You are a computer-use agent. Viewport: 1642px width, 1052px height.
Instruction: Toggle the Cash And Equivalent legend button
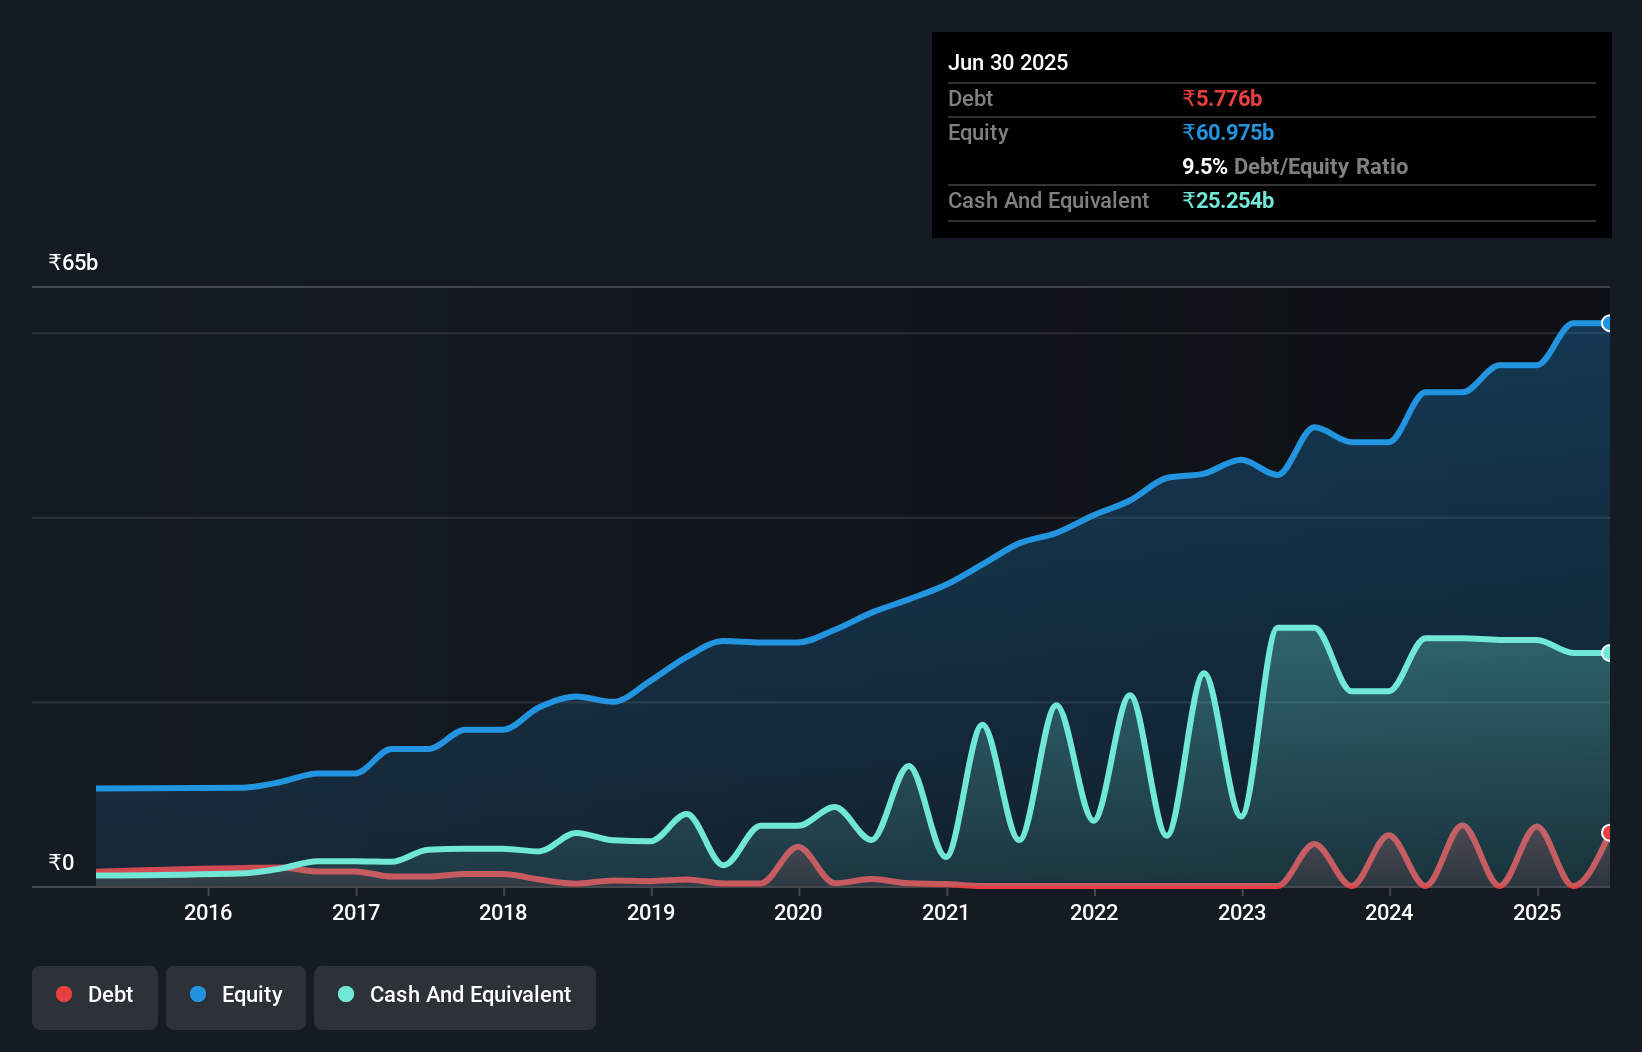455,997
